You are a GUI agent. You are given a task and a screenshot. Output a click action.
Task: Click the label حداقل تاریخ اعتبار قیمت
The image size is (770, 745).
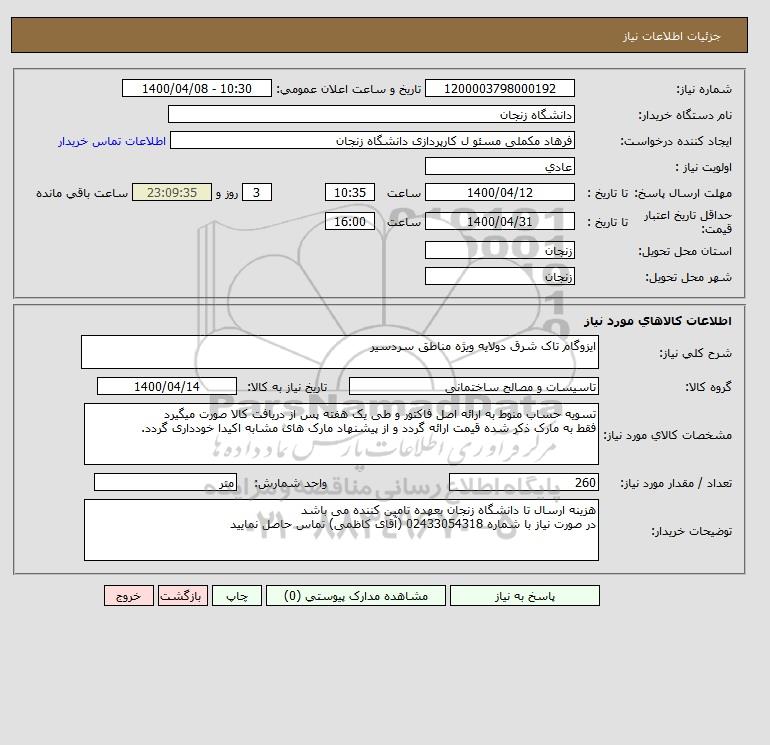point(688,222)
